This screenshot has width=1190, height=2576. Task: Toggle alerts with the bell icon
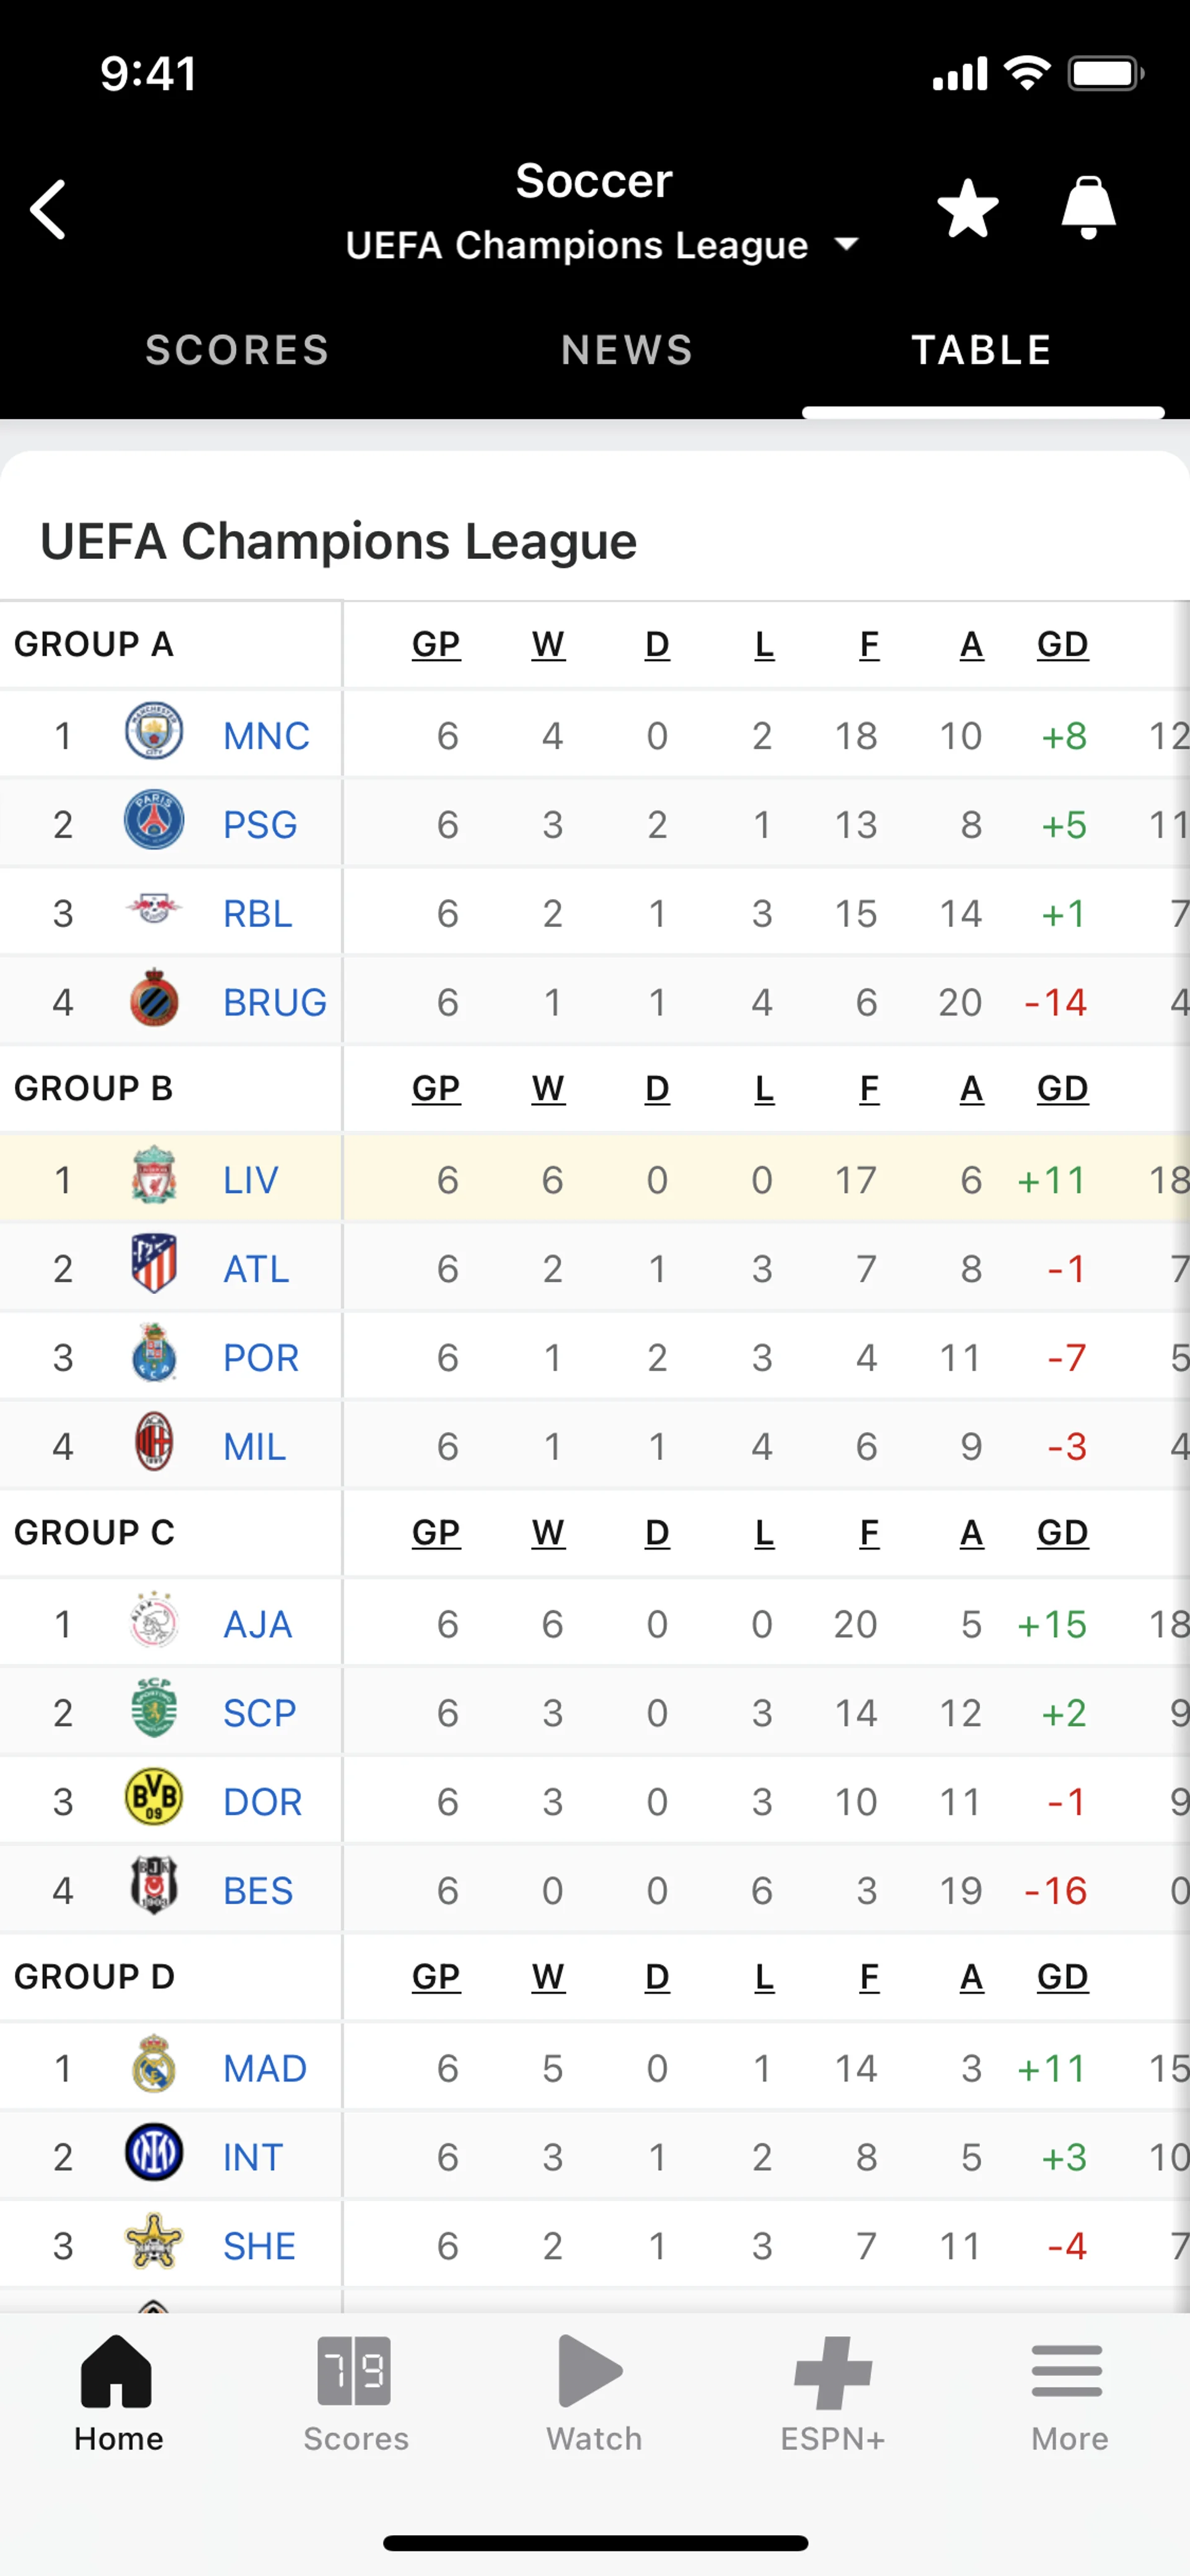click(x=1088, y=209)
